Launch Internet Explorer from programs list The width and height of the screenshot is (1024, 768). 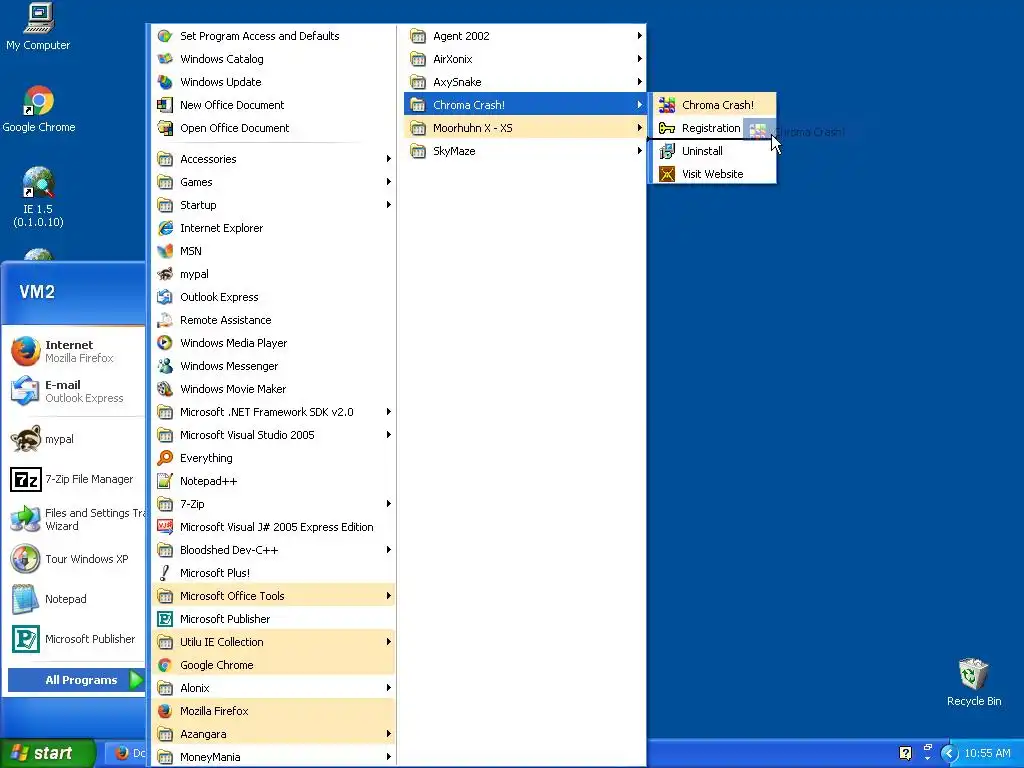(274, 228)
